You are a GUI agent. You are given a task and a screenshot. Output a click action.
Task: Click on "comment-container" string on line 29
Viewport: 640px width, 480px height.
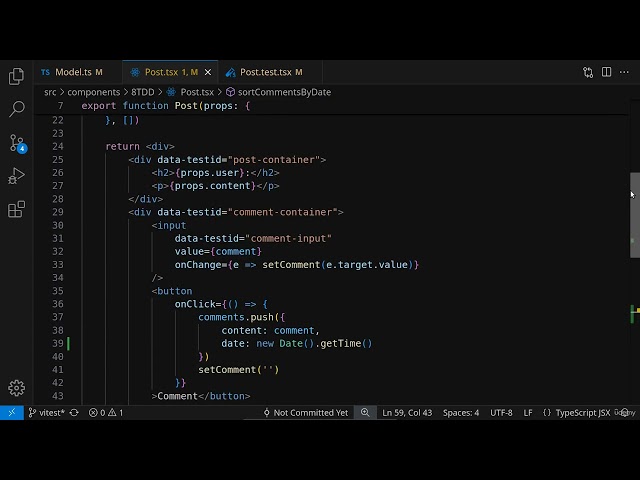[x=282, y=212]
